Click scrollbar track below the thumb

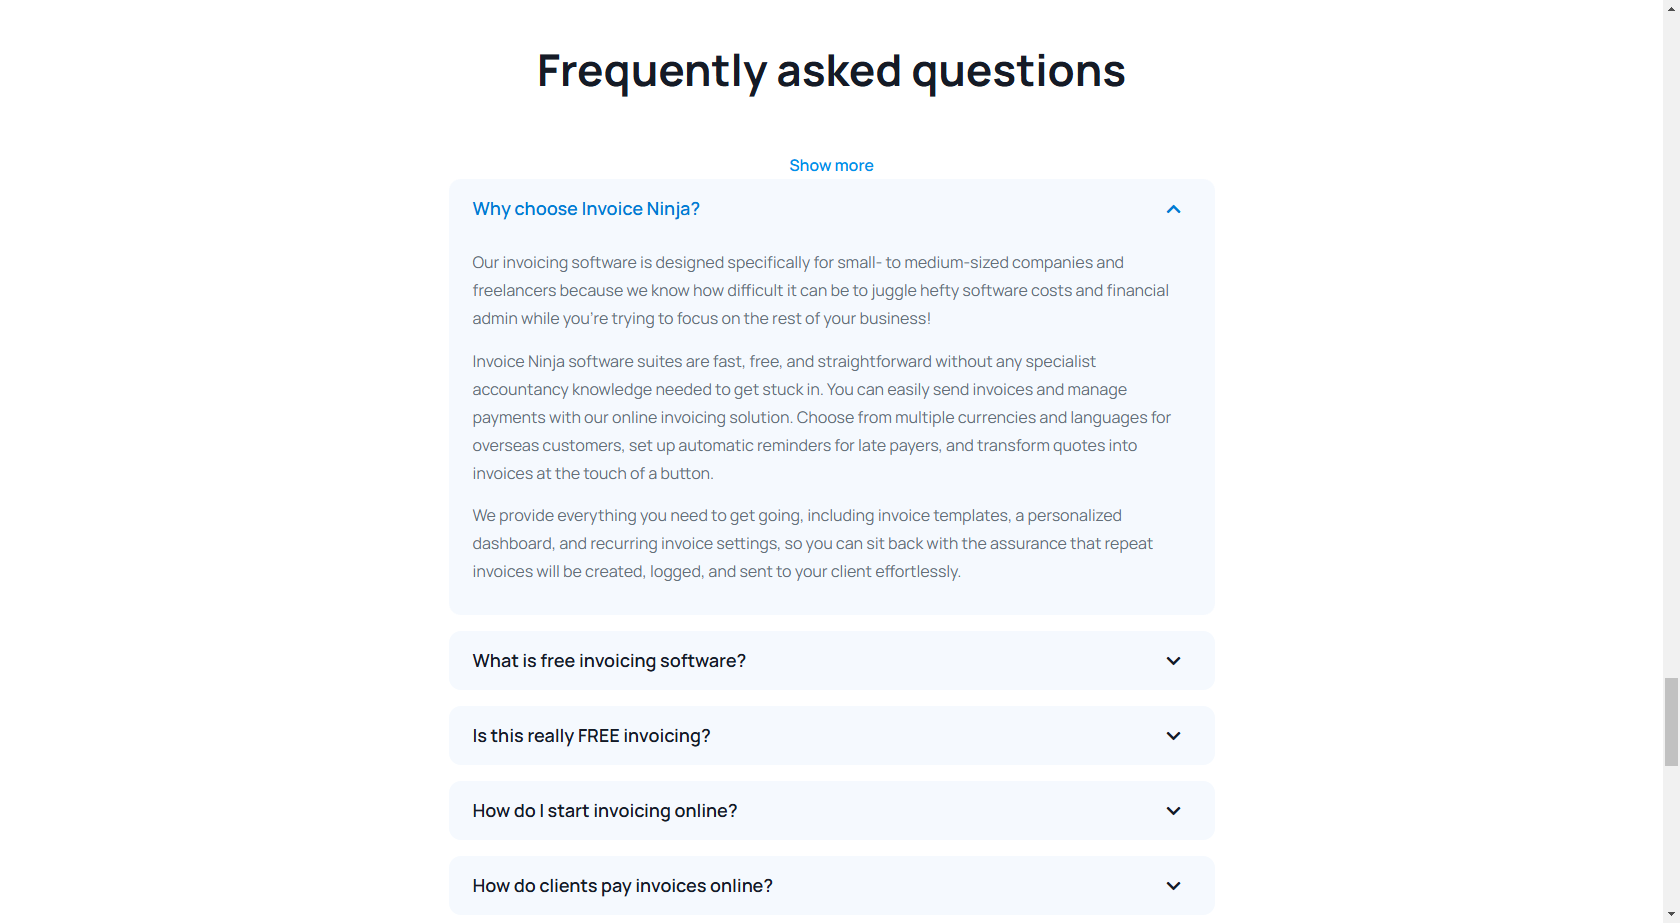[1671, 840]
